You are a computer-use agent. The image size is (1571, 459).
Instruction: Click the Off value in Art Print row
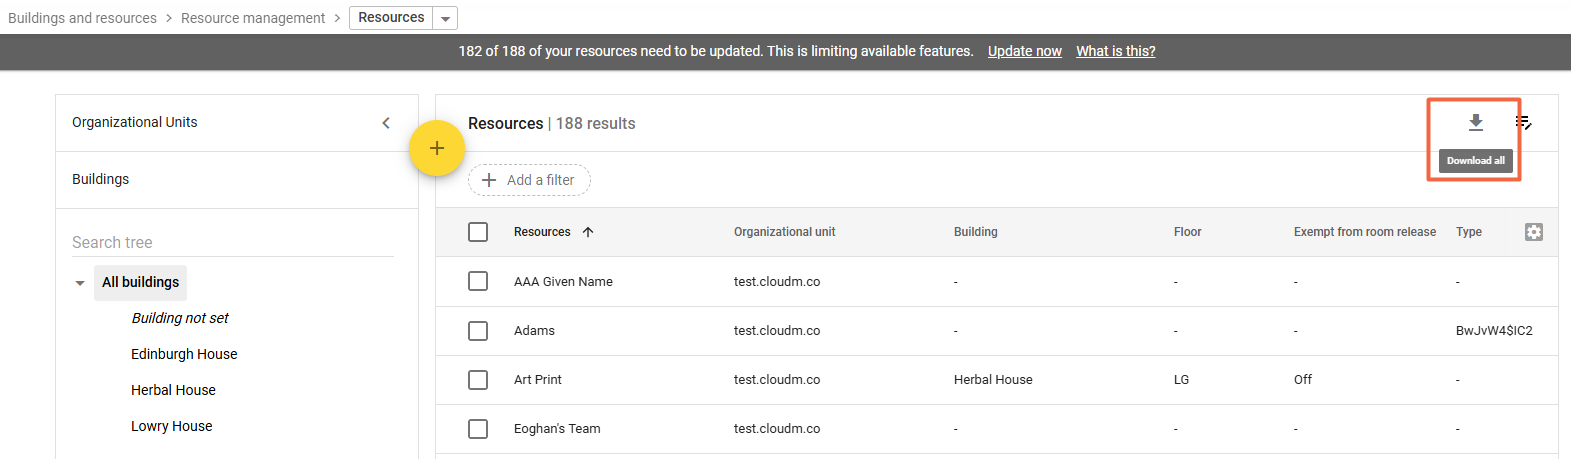1303,380
